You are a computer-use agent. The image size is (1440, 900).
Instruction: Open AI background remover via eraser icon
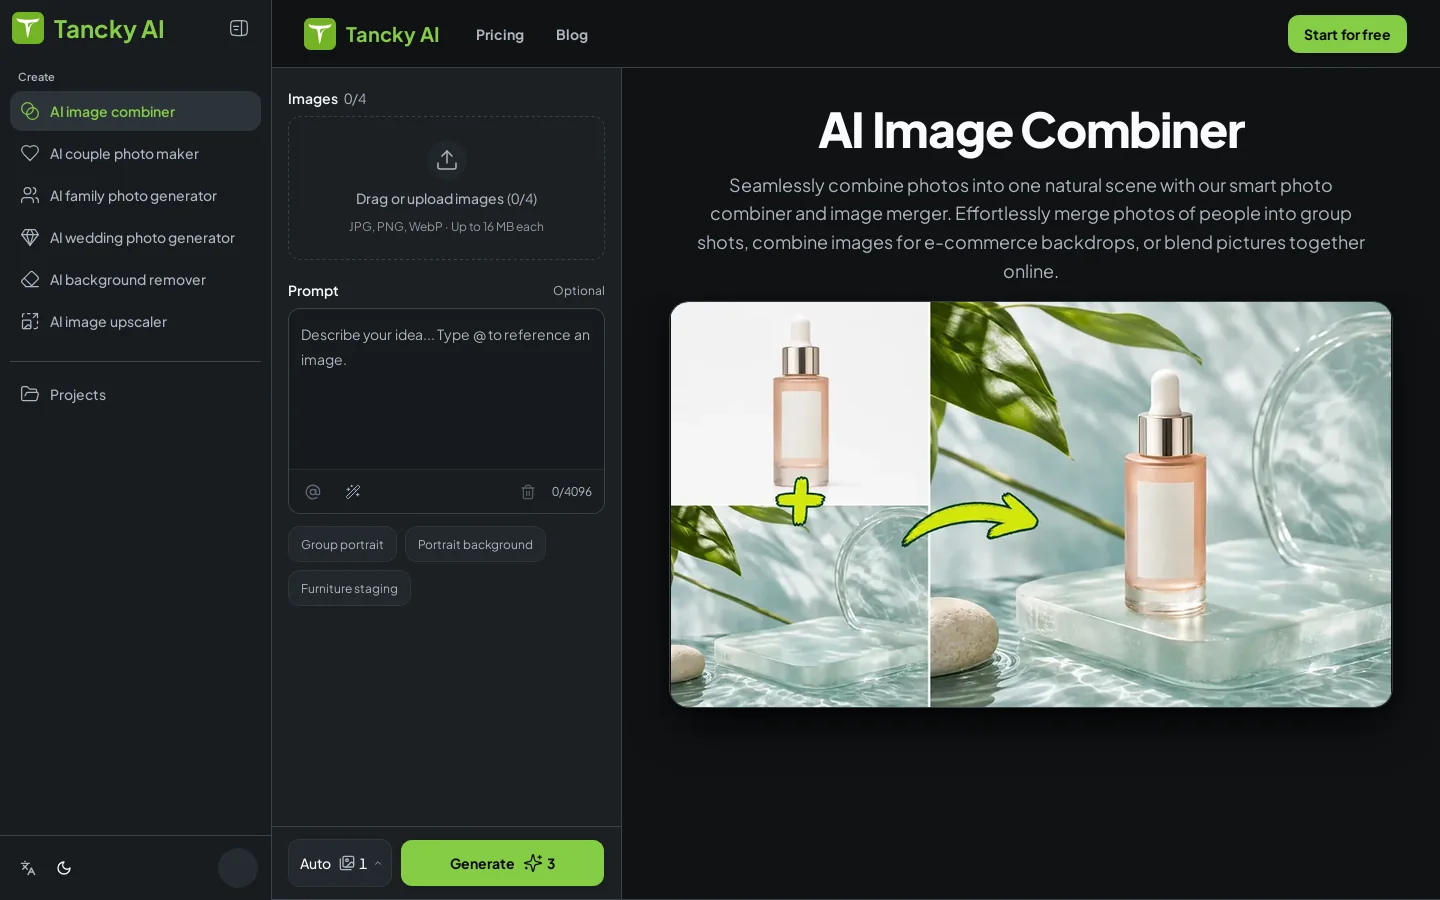30,279
